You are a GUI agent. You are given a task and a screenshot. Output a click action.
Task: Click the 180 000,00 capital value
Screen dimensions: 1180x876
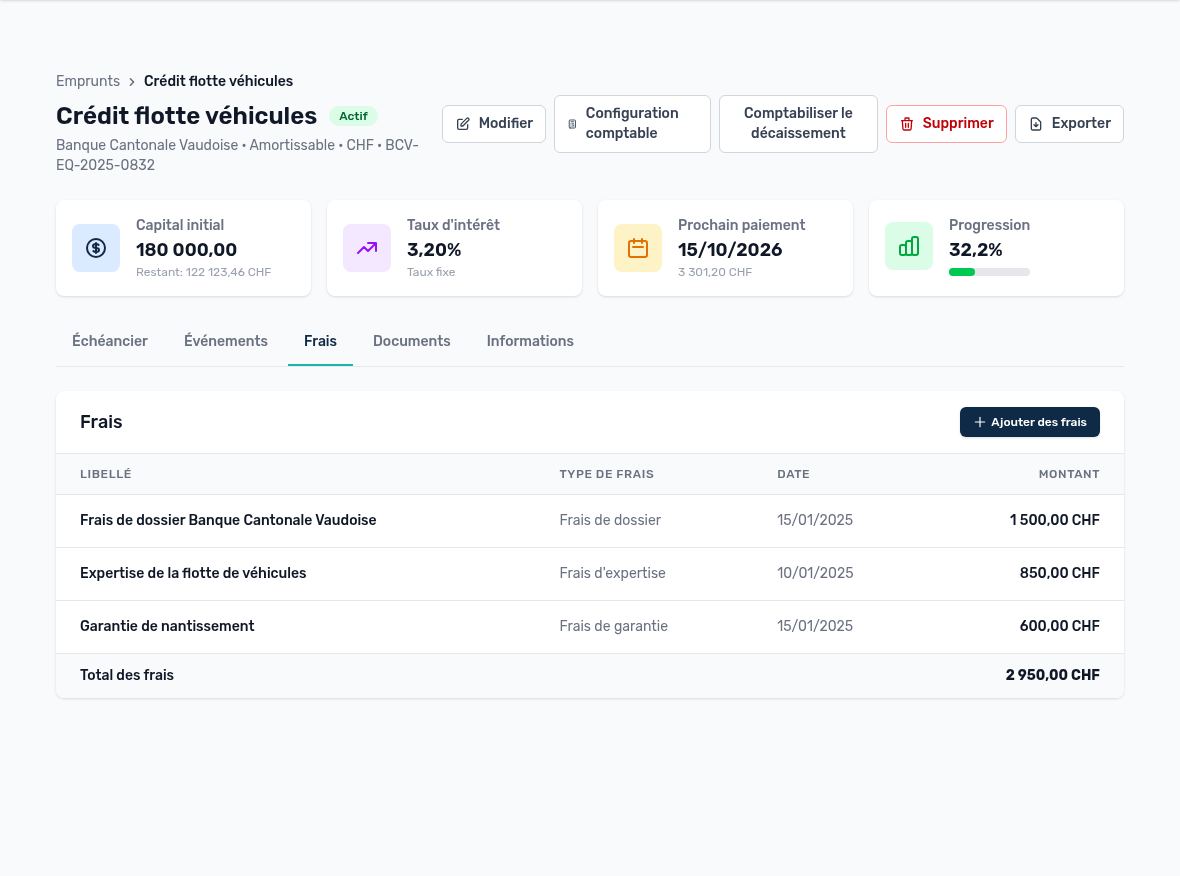pyautogui.click(x=187, y=250)
